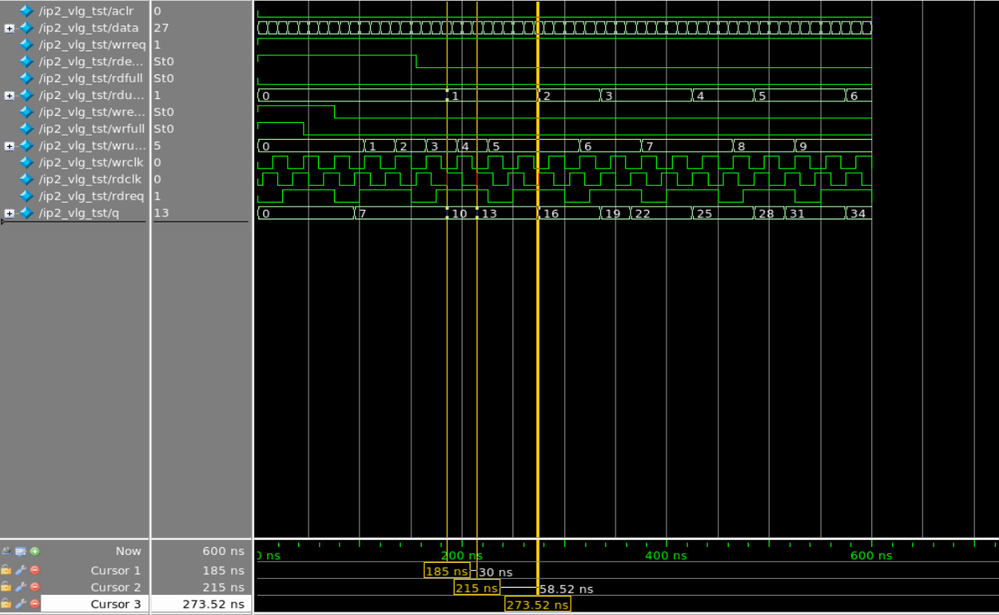Click the wru... waveform segment labeled 7
Viewport: 999px width, 615px height.
[687, 146]
